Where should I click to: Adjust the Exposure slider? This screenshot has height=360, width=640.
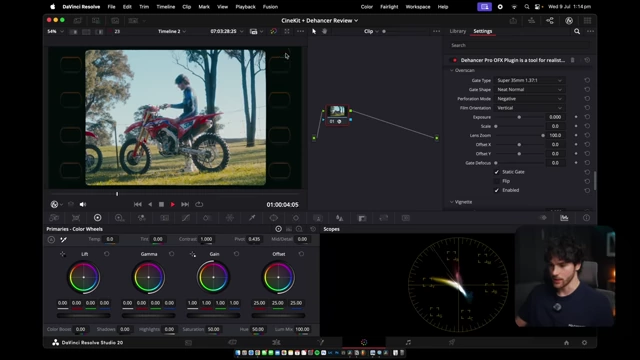pyautogui.click(x=519, y=117)
